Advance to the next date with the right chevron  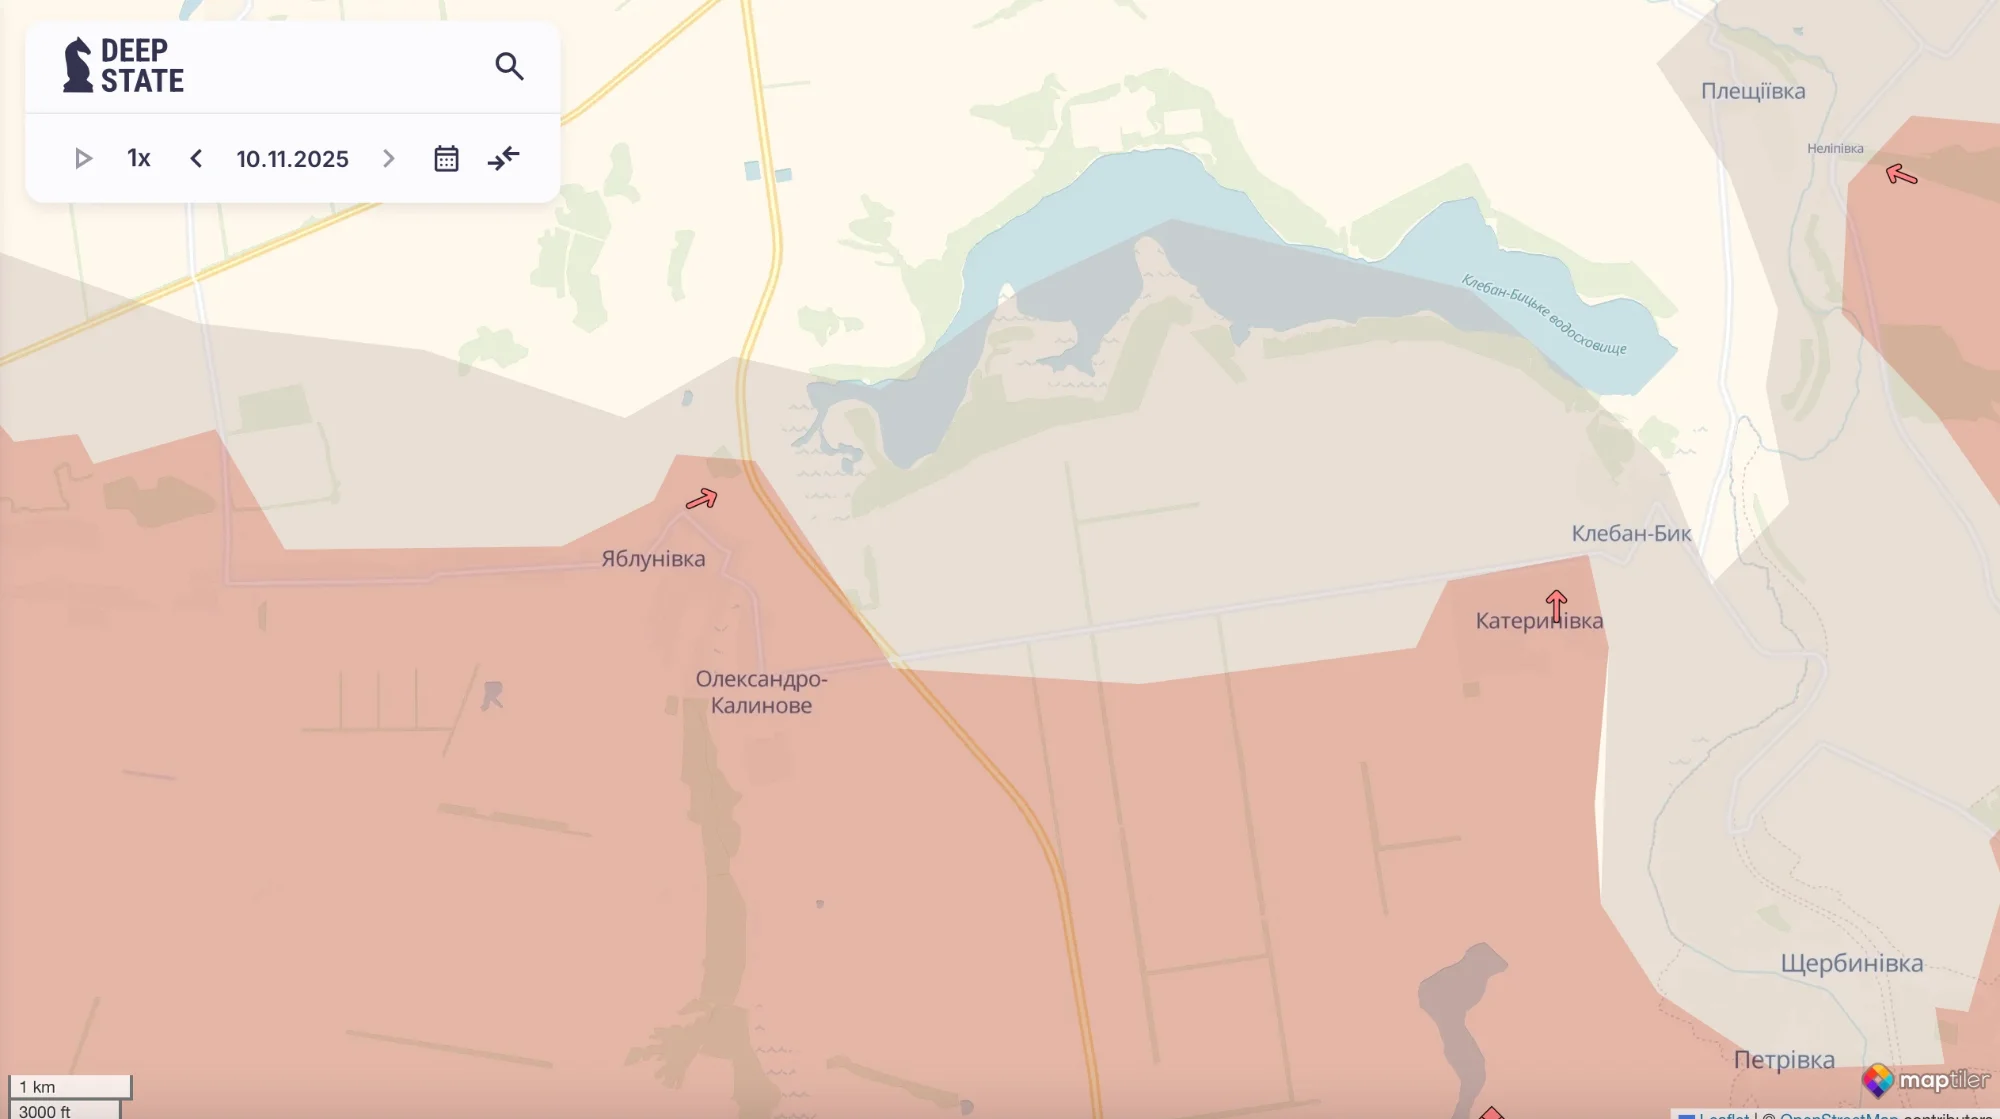[388, 157]
